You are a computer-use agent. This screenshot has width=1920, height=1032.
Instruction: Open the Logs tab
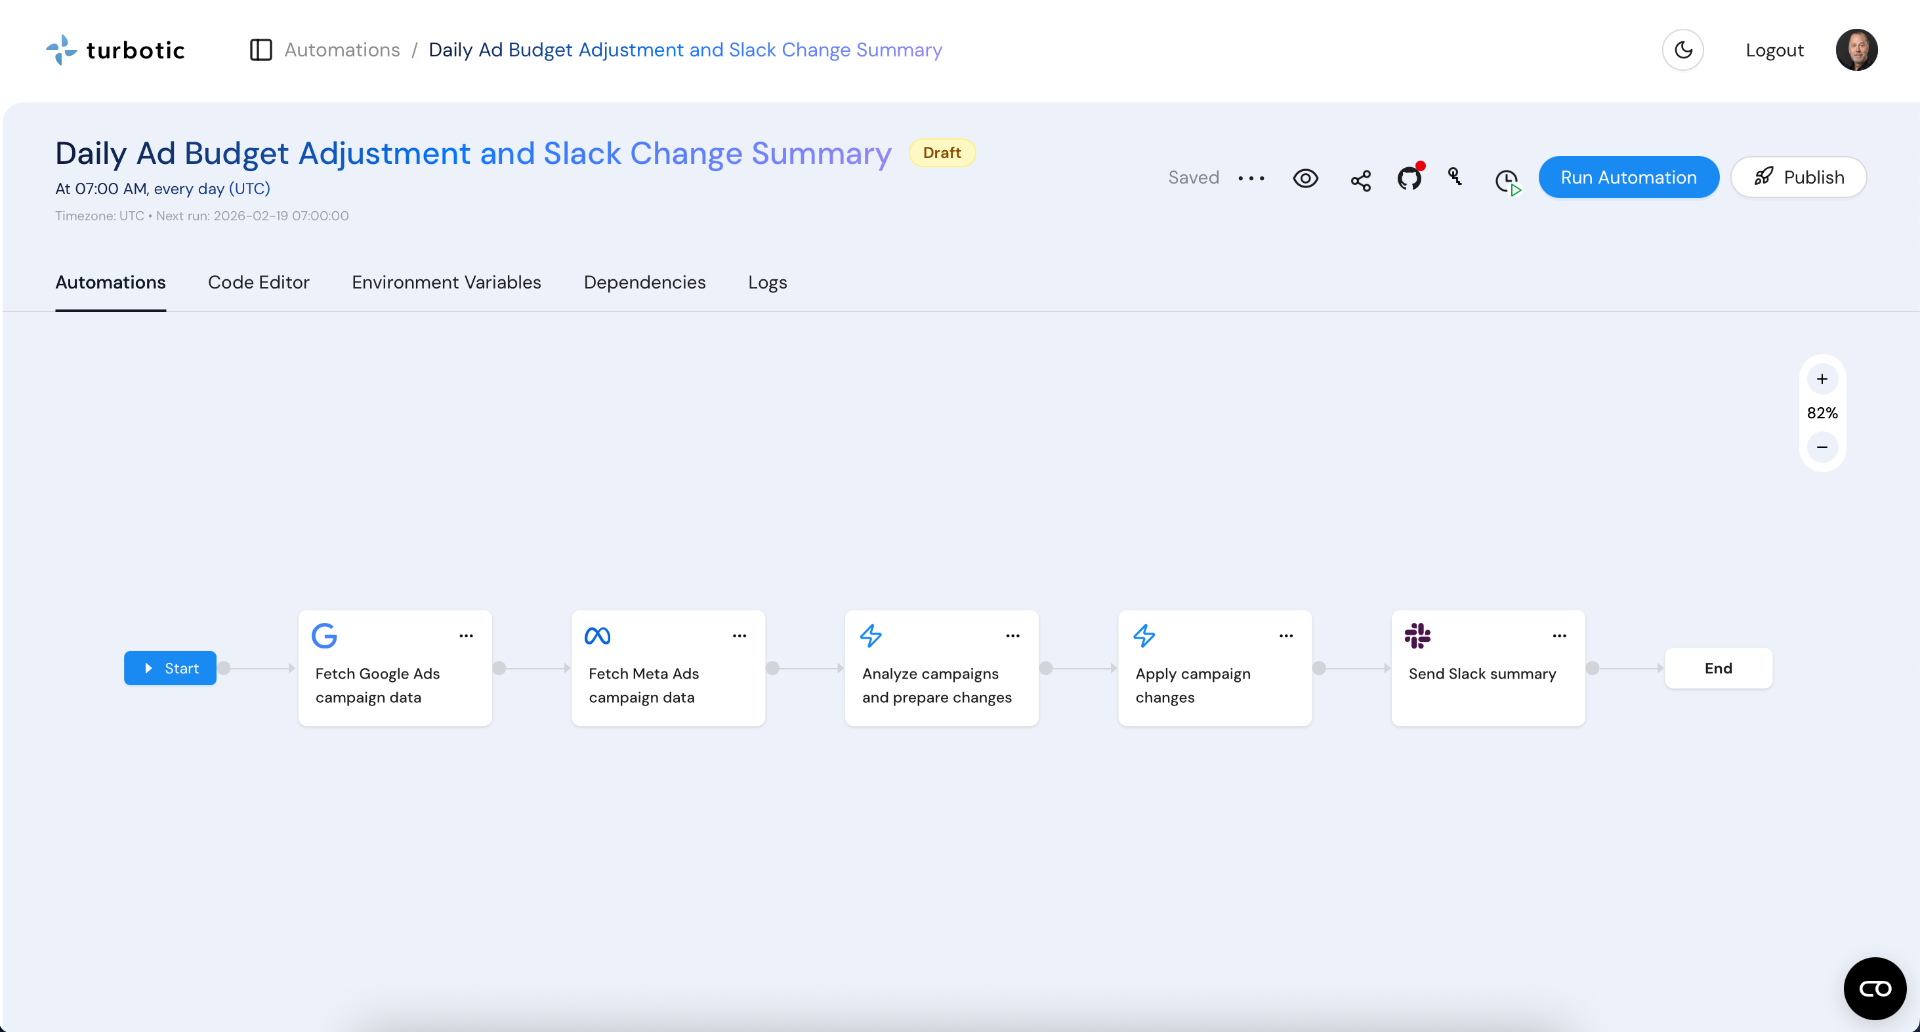click(x=767, y=282)
